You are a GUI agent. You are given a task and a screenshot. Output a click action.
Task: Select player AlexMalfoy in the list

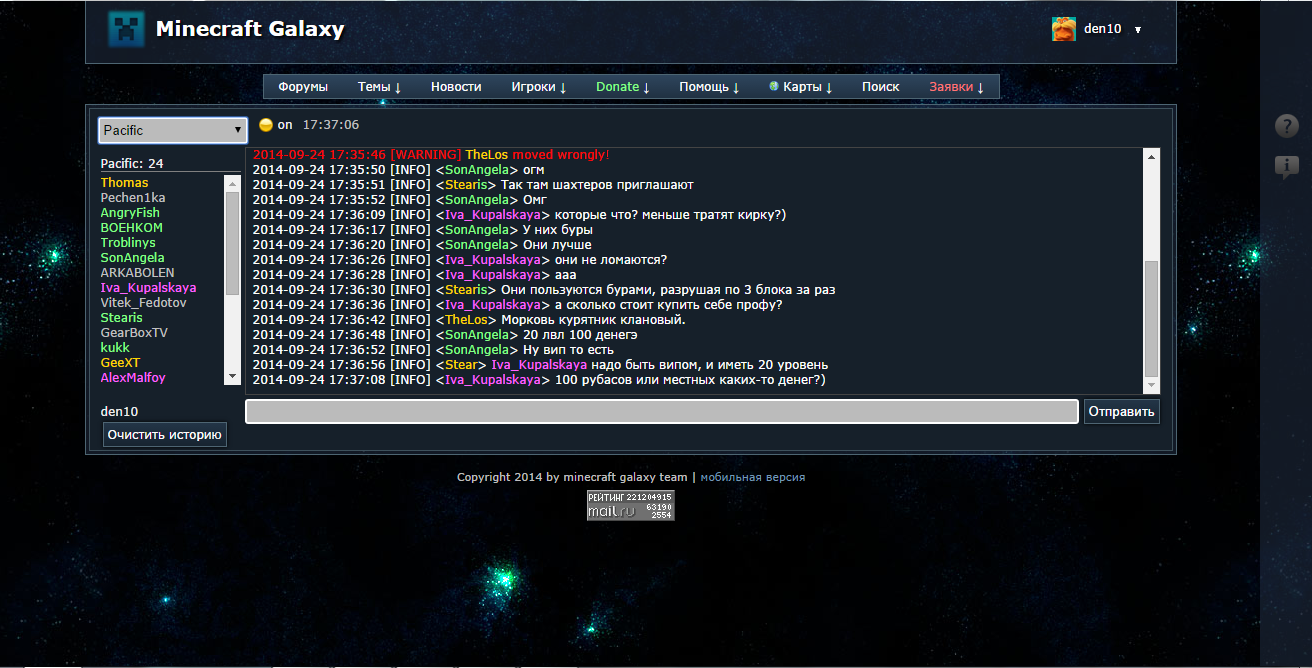pyautogui.click(x=133, y=378)
